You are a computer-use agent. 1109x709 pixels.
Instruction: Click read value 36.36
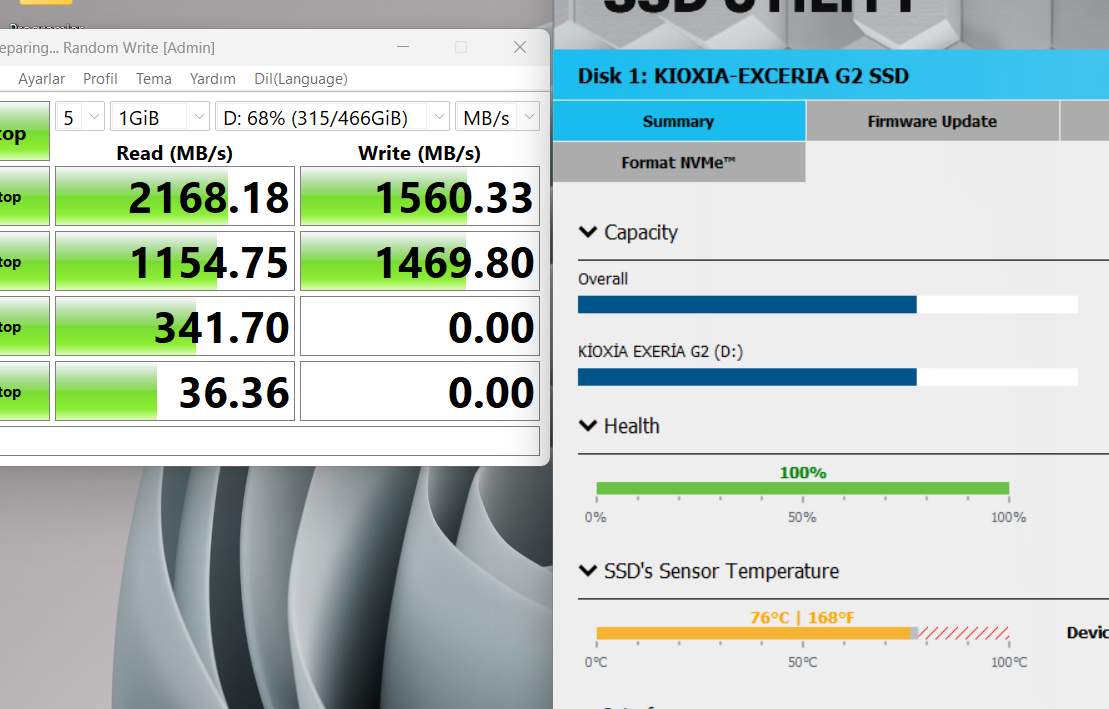pyautogui.click(x=175, y=391)
